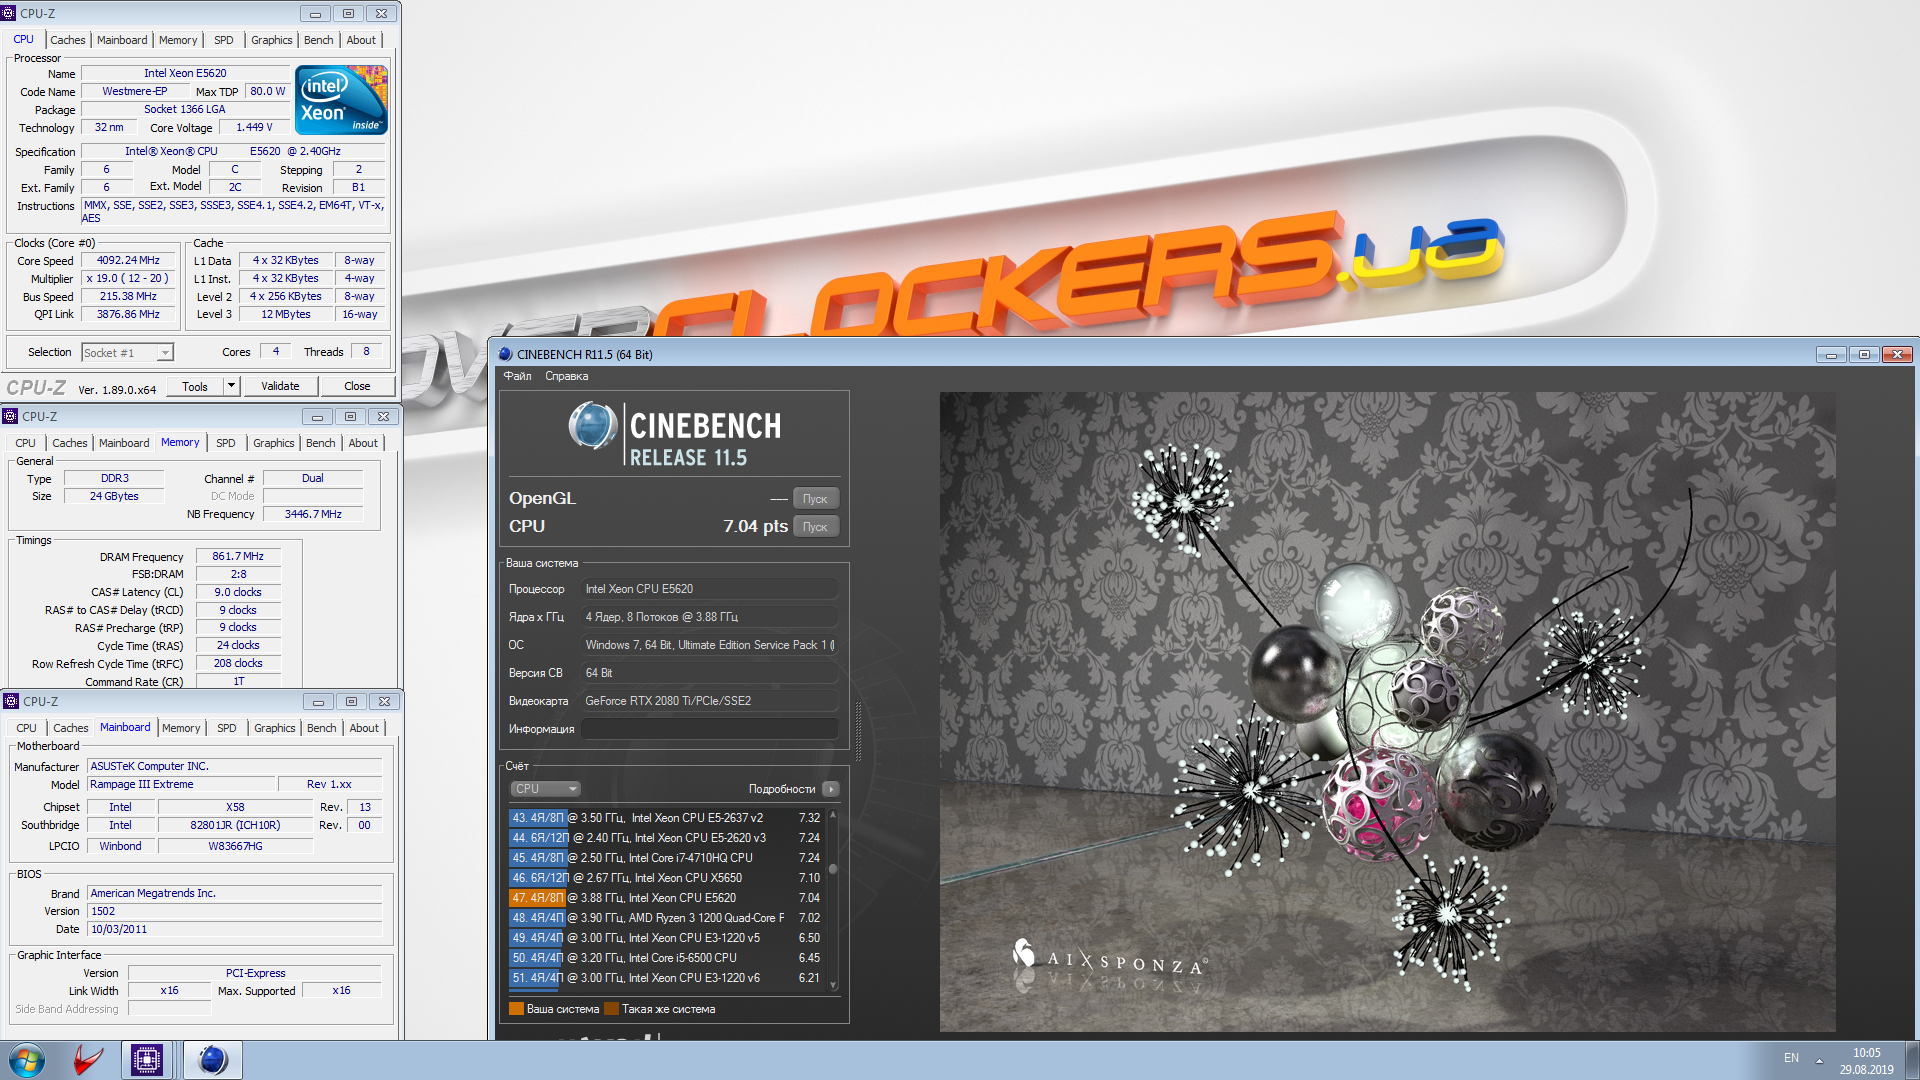Switch to Mainboard tab in top CPU-Z
This screenshot has width=1920, height=1080.
pyautogui.click(x=122, y=40)
